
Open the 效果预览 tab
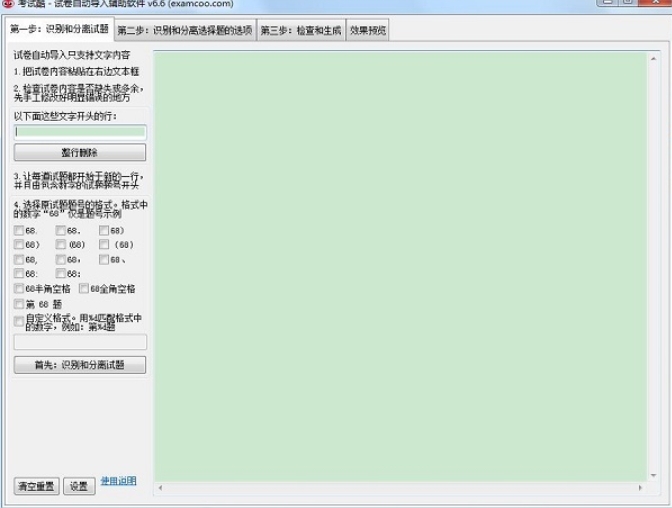click(x=368, y=30)
